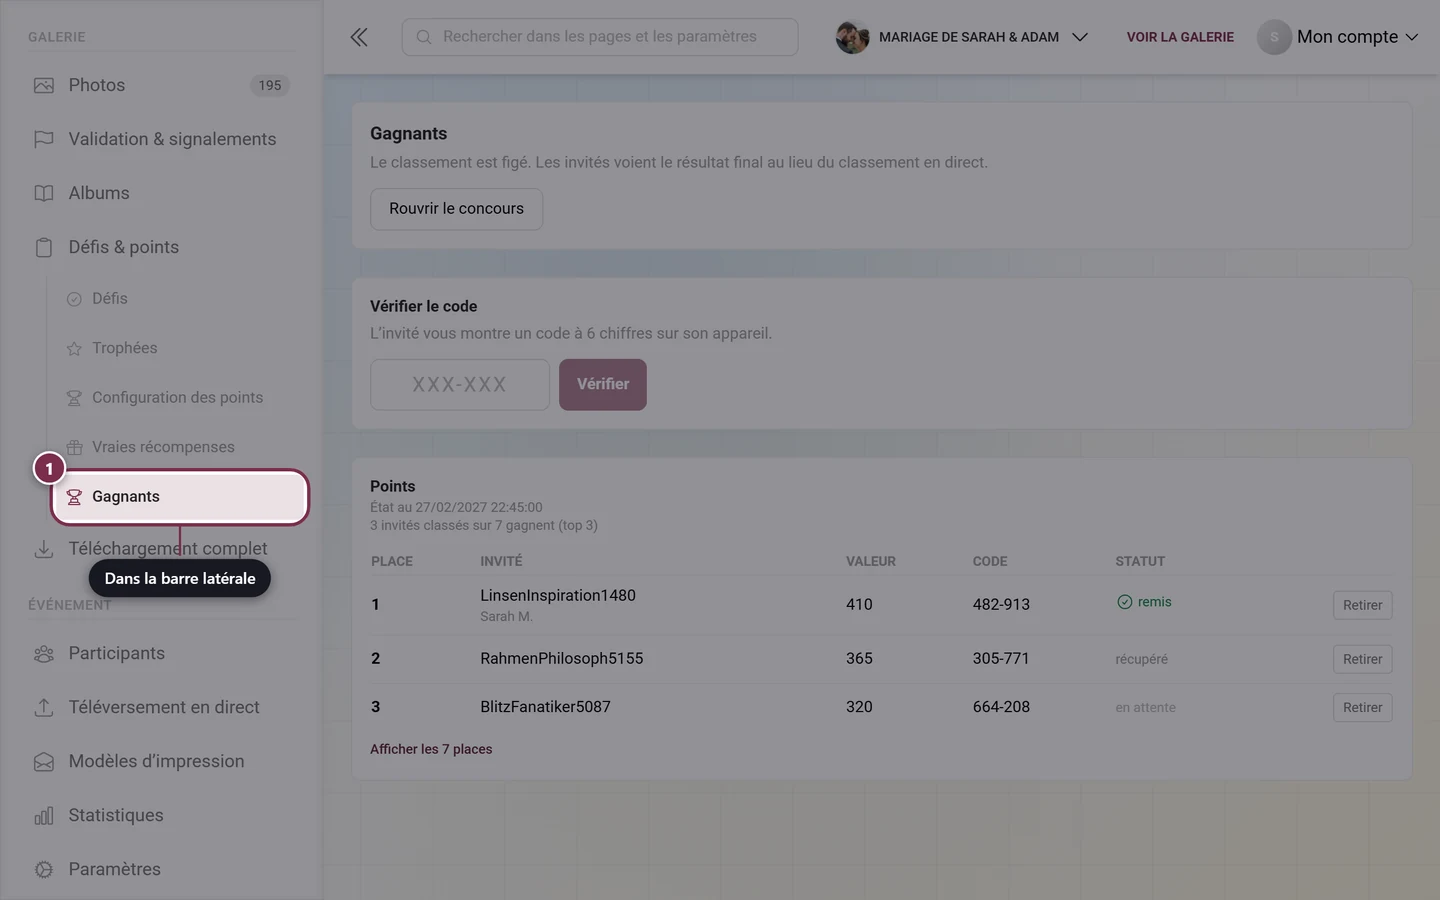Click the event avatar thumbnail in header

[852, 37]
